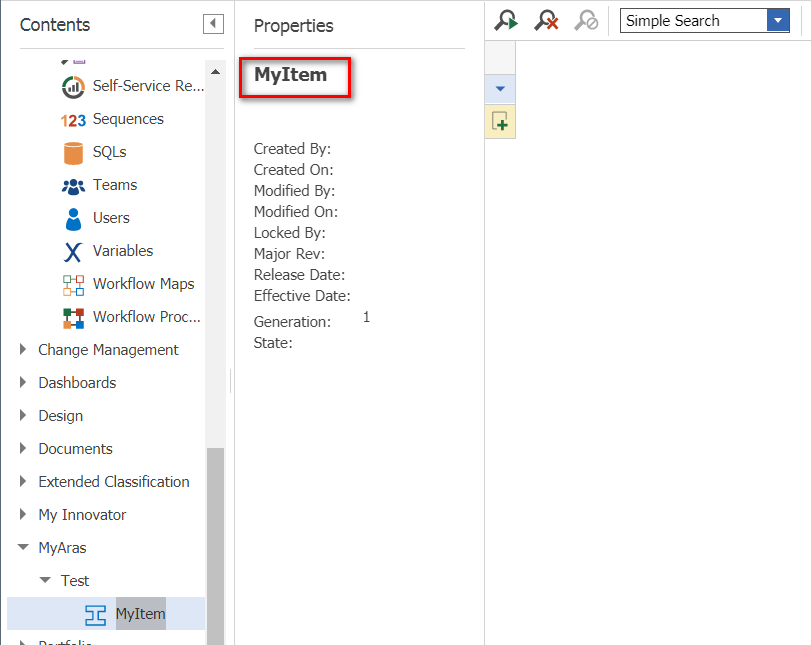Viewport: 811px width, 645px height.
Task: Click the Locked By: property label
Action: tap(290, 233)
